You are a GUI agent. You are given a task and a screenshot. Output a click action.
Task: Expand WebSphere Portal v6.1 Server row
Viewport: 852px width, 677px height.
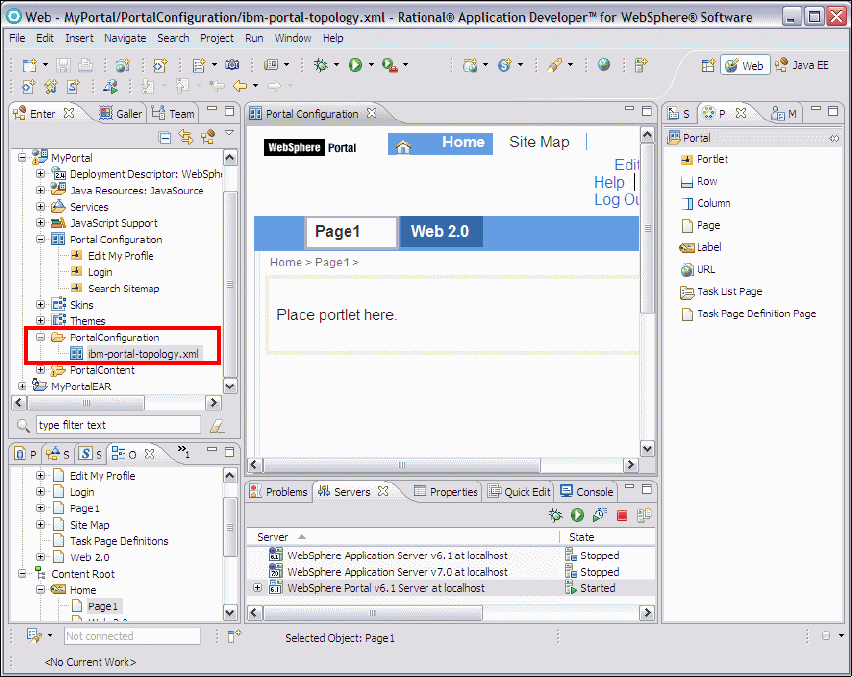tap(258, 588)
